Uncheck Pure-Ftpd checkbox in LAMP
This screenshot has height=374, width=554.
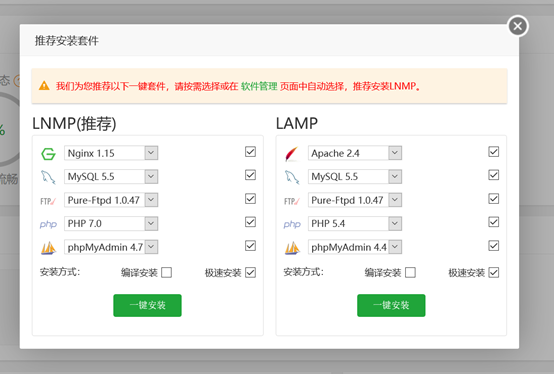[x=494, y=199]
